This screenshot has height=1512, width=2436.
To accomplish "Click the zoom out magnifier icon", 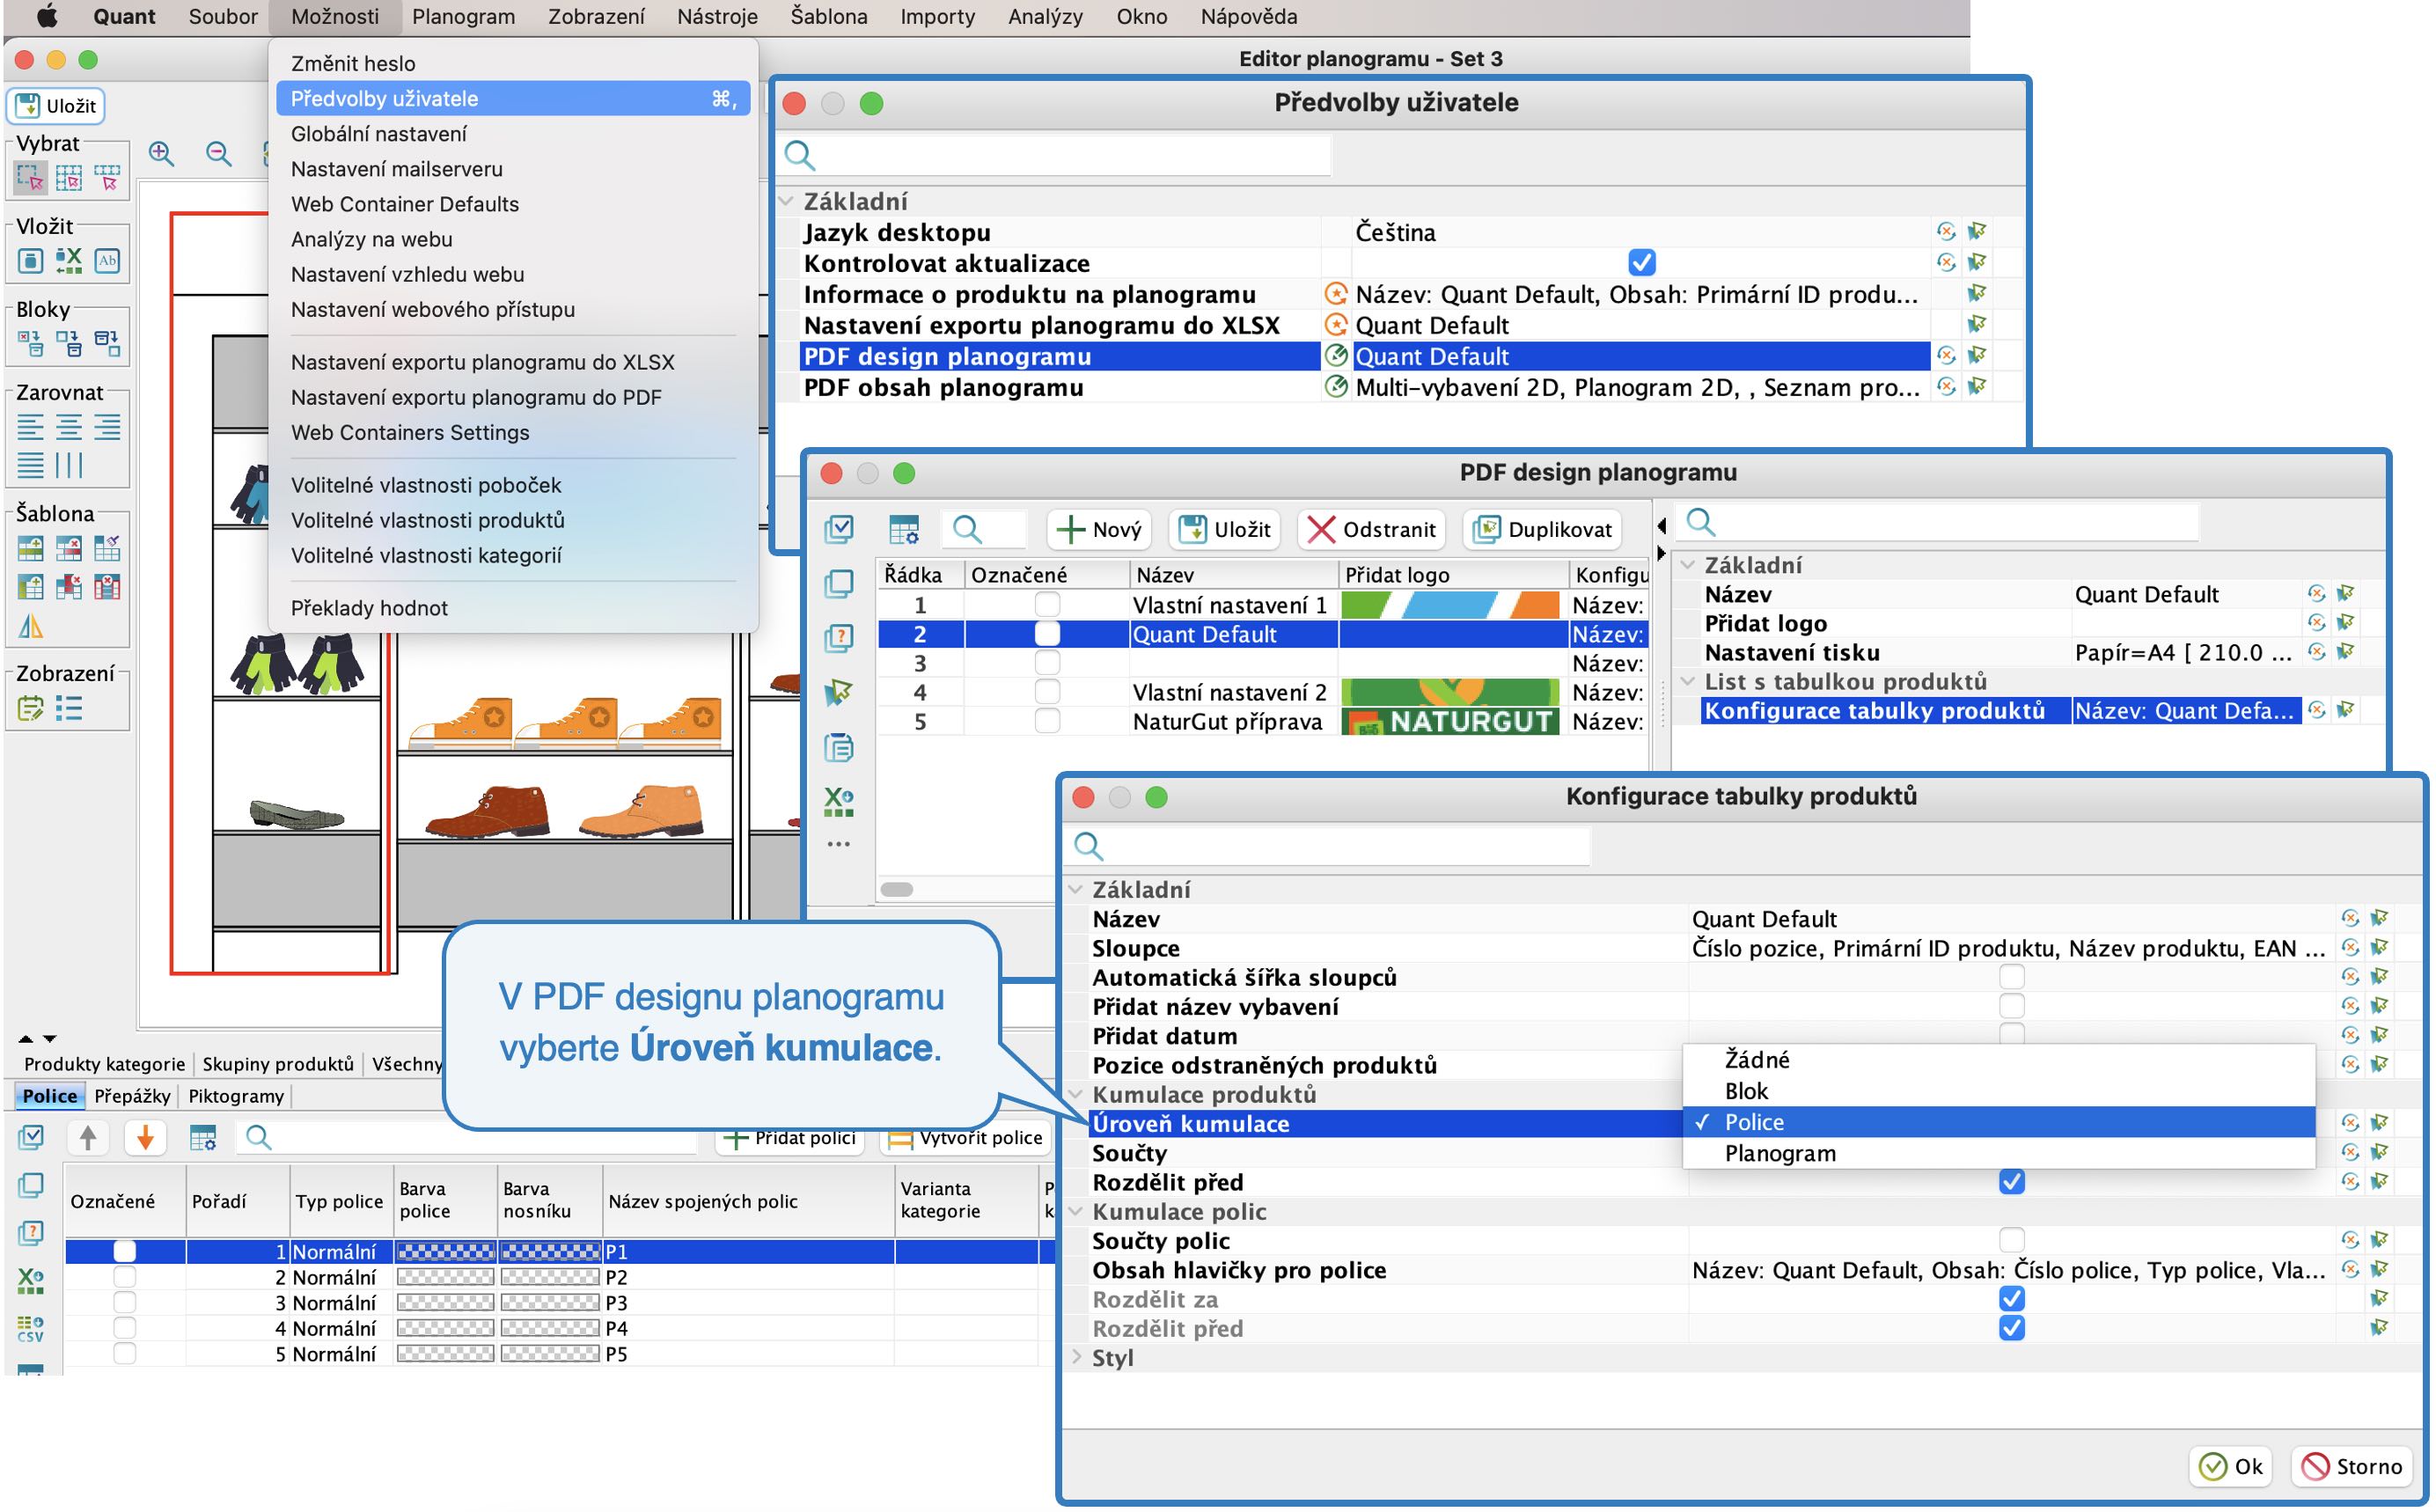I will 218,153.
